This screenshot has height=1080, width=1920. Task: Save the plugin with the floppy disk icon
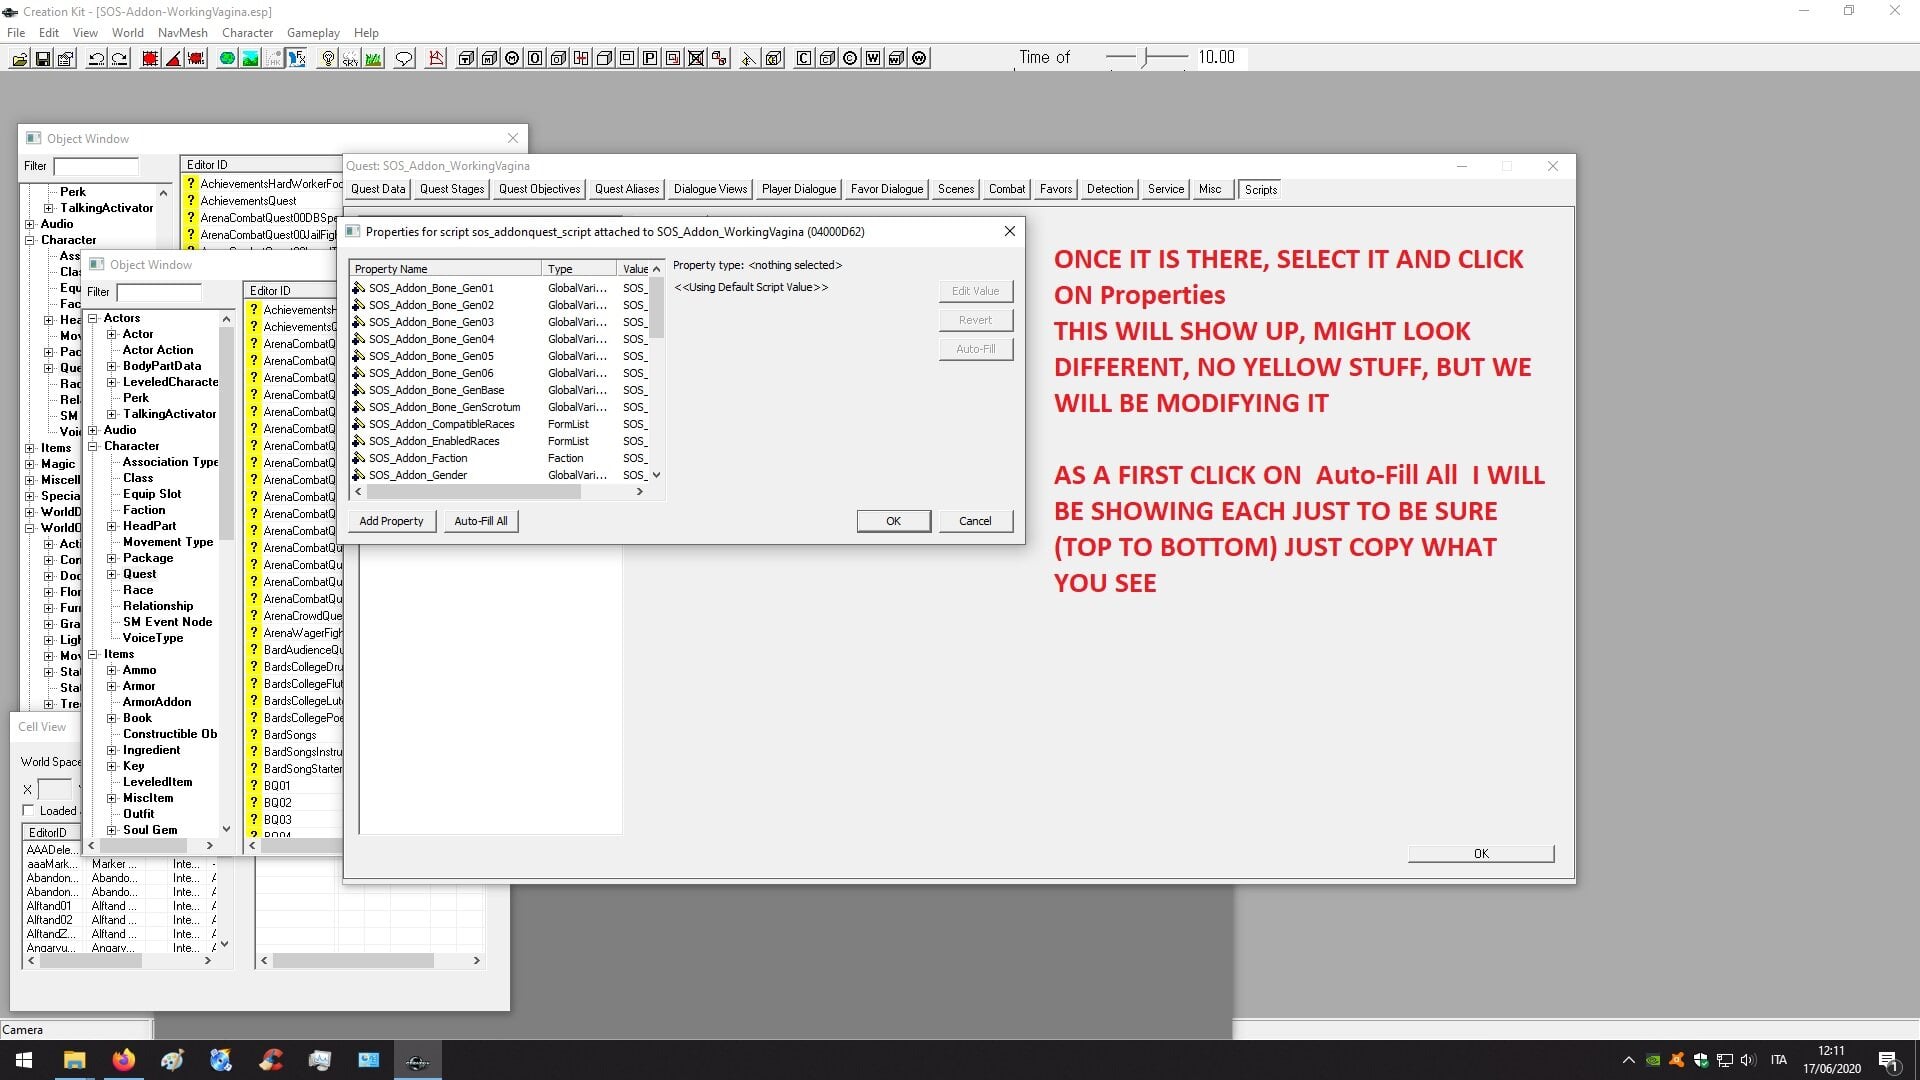coord(43,58)
